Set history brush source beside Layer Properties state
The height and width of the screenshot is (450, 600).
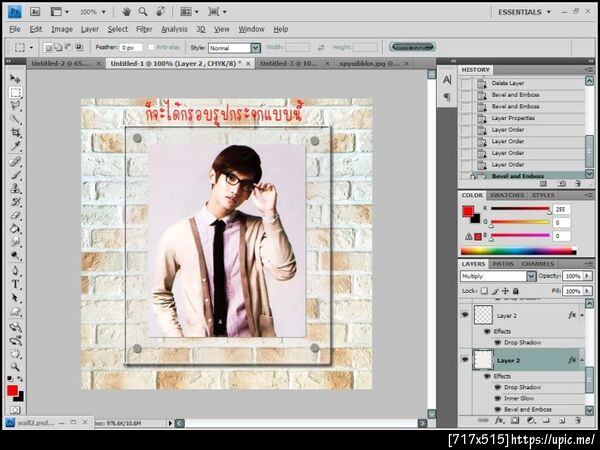coord(466,118)
